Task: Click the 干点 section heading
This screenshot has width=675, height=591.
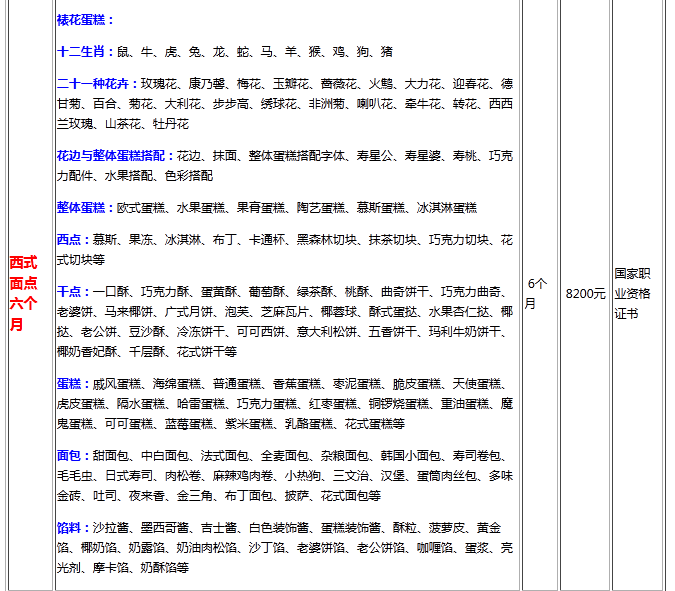Action: pyautogui.click(x=71, y=292)
